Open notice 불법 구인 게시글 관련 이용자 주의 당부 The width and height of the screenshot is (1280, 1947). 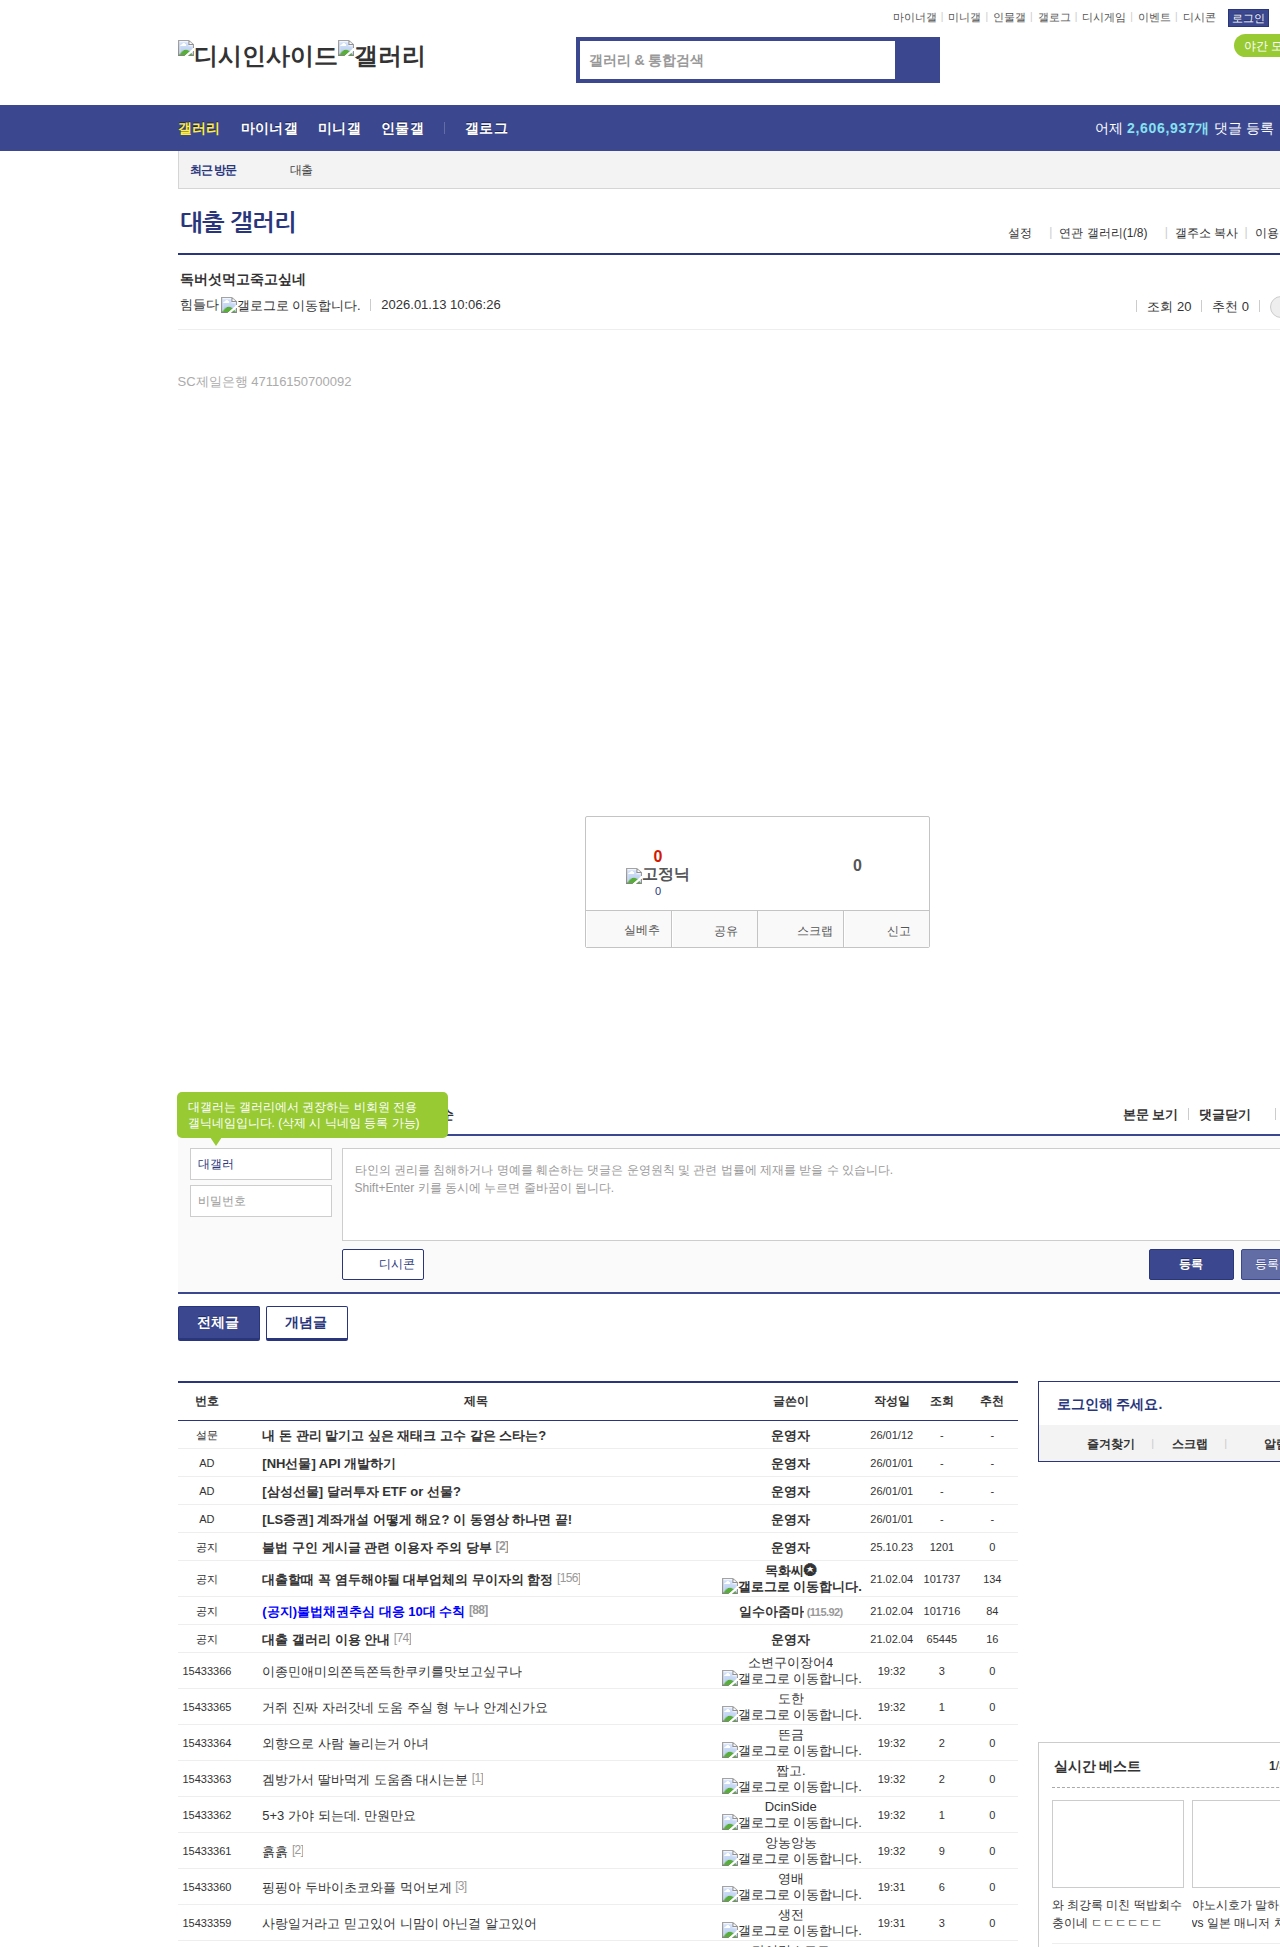pyautogui.click(x=376, y=1548)
